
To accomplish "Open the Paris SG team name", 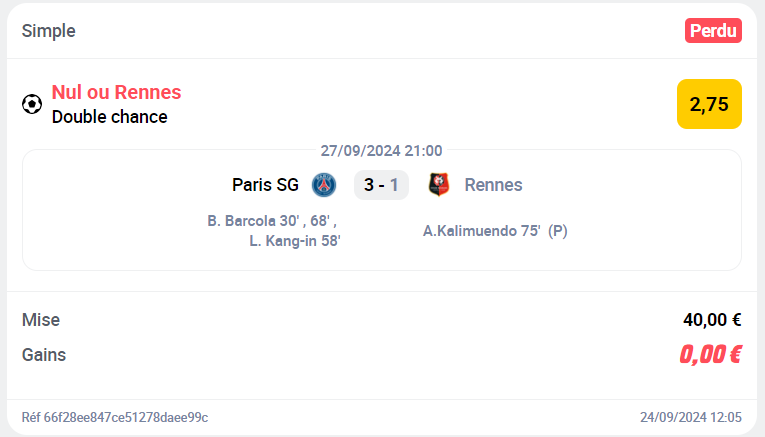I will 265,185.
